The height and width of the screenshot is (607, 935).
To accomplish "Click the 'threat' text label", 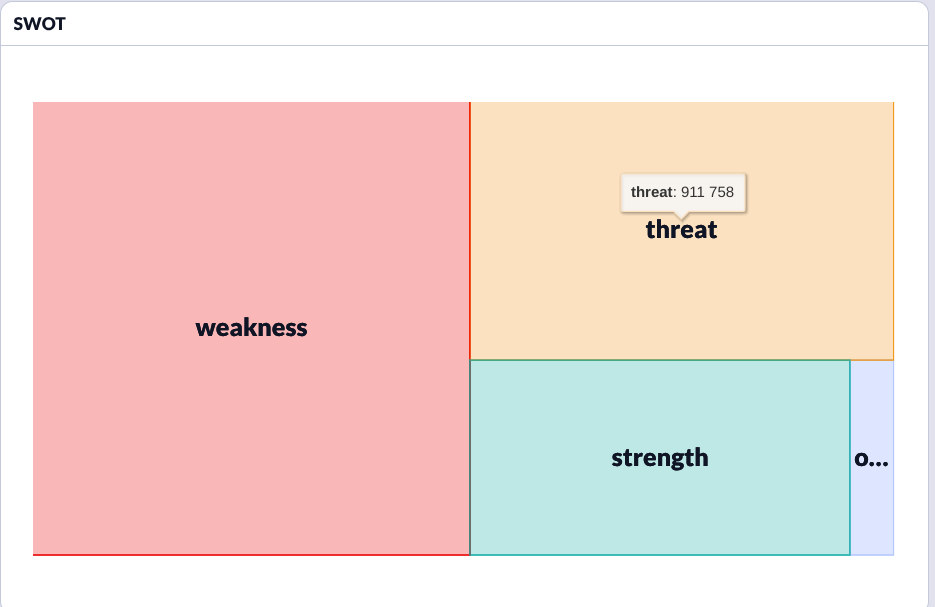I will (681, 230).
